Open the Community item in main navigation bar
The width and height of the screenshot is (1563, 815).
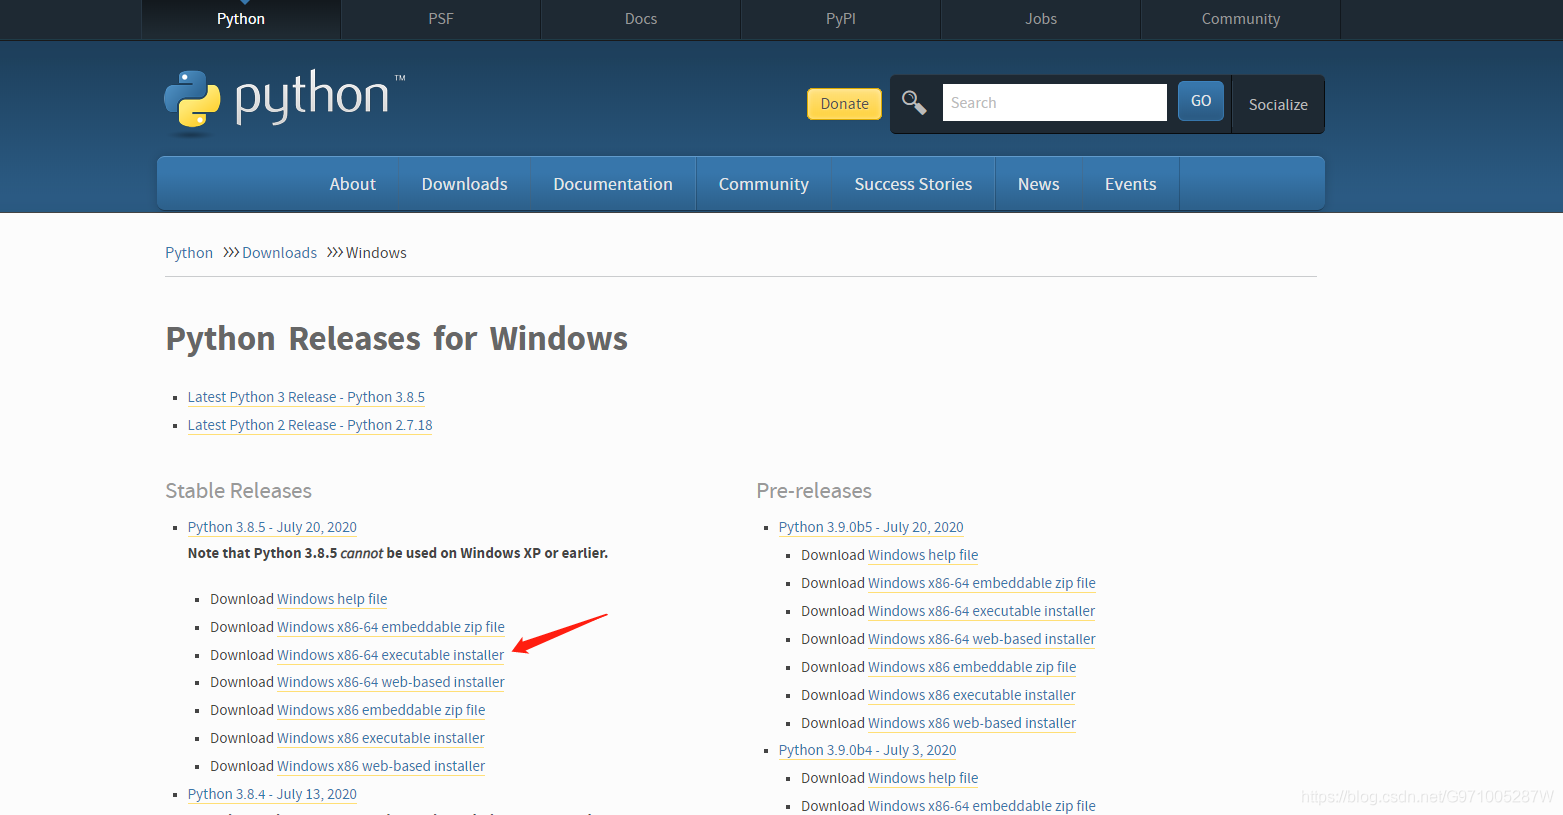(764, 184)
